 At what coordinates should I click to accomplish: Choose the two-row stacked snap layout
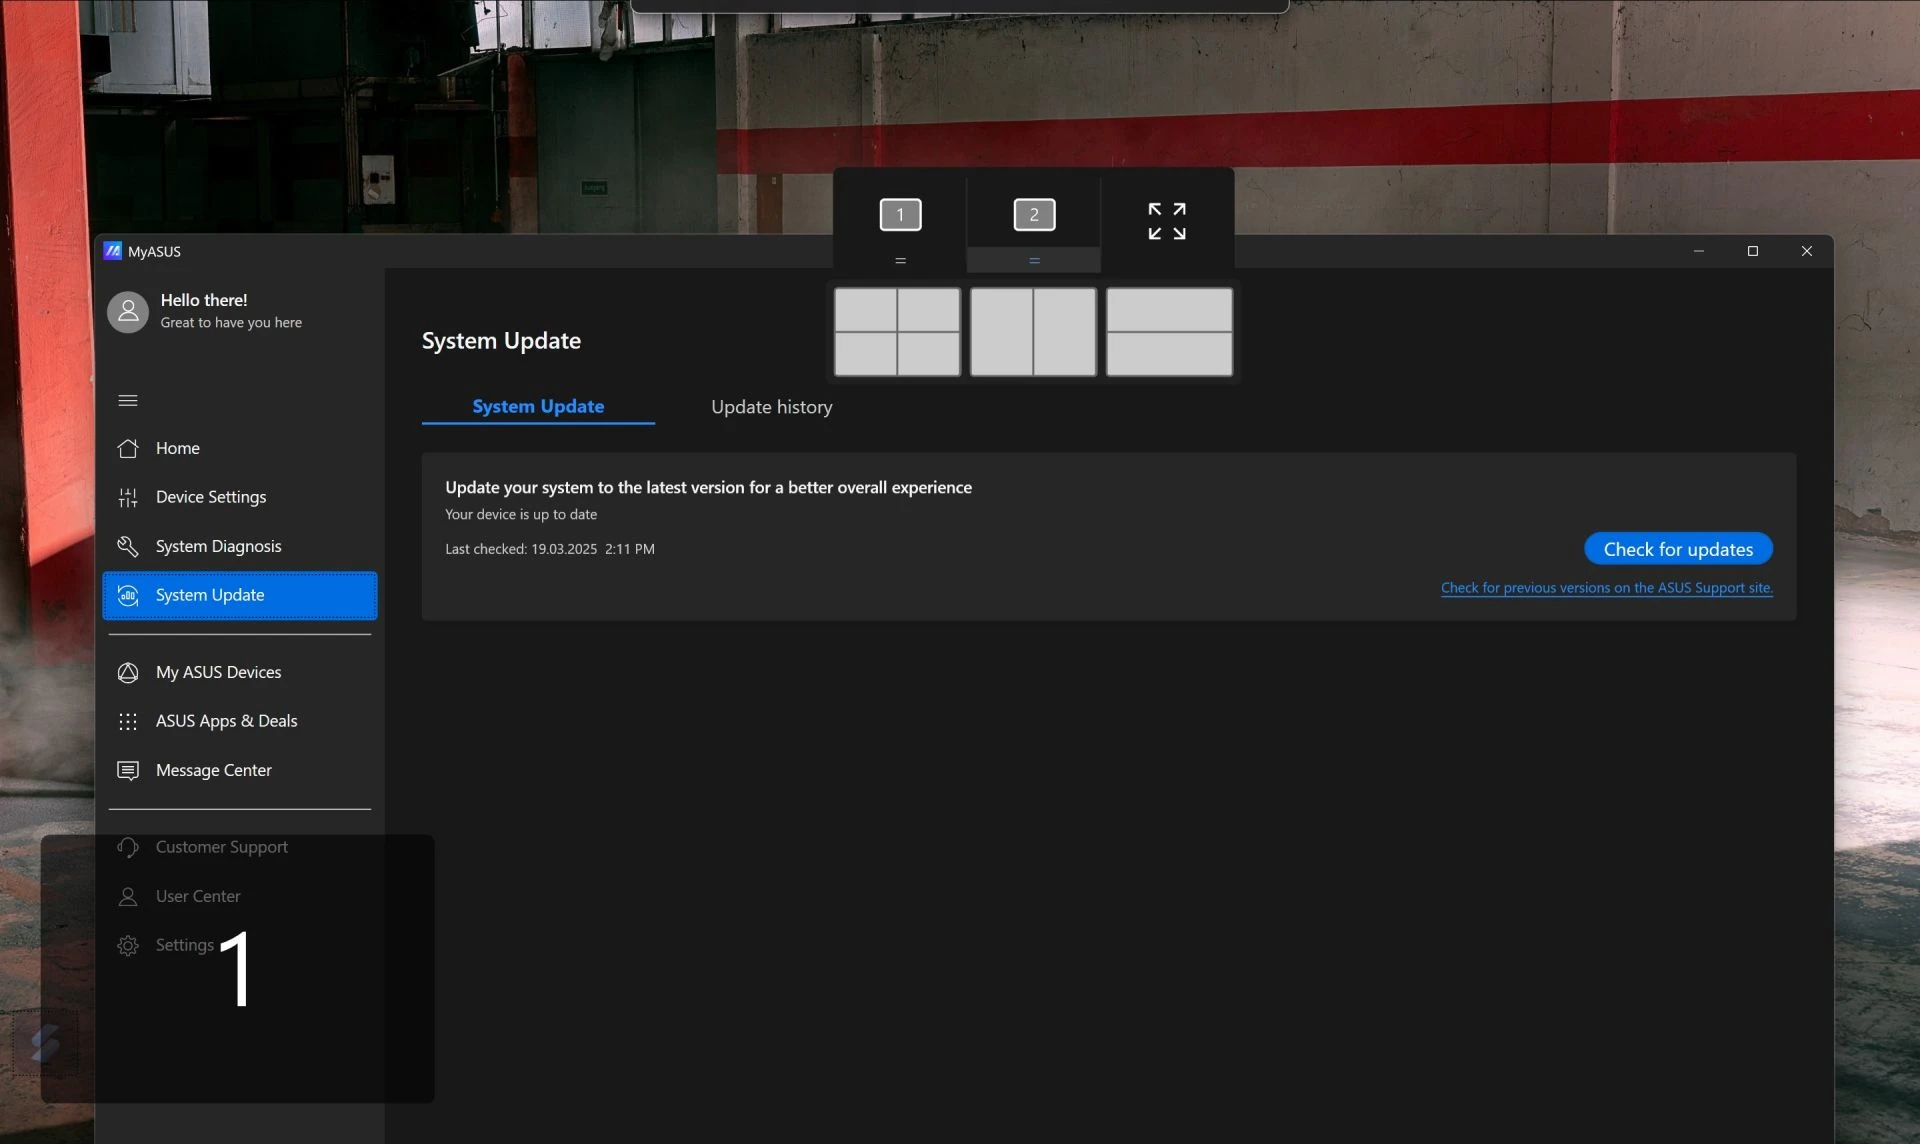coord(1169,332)
